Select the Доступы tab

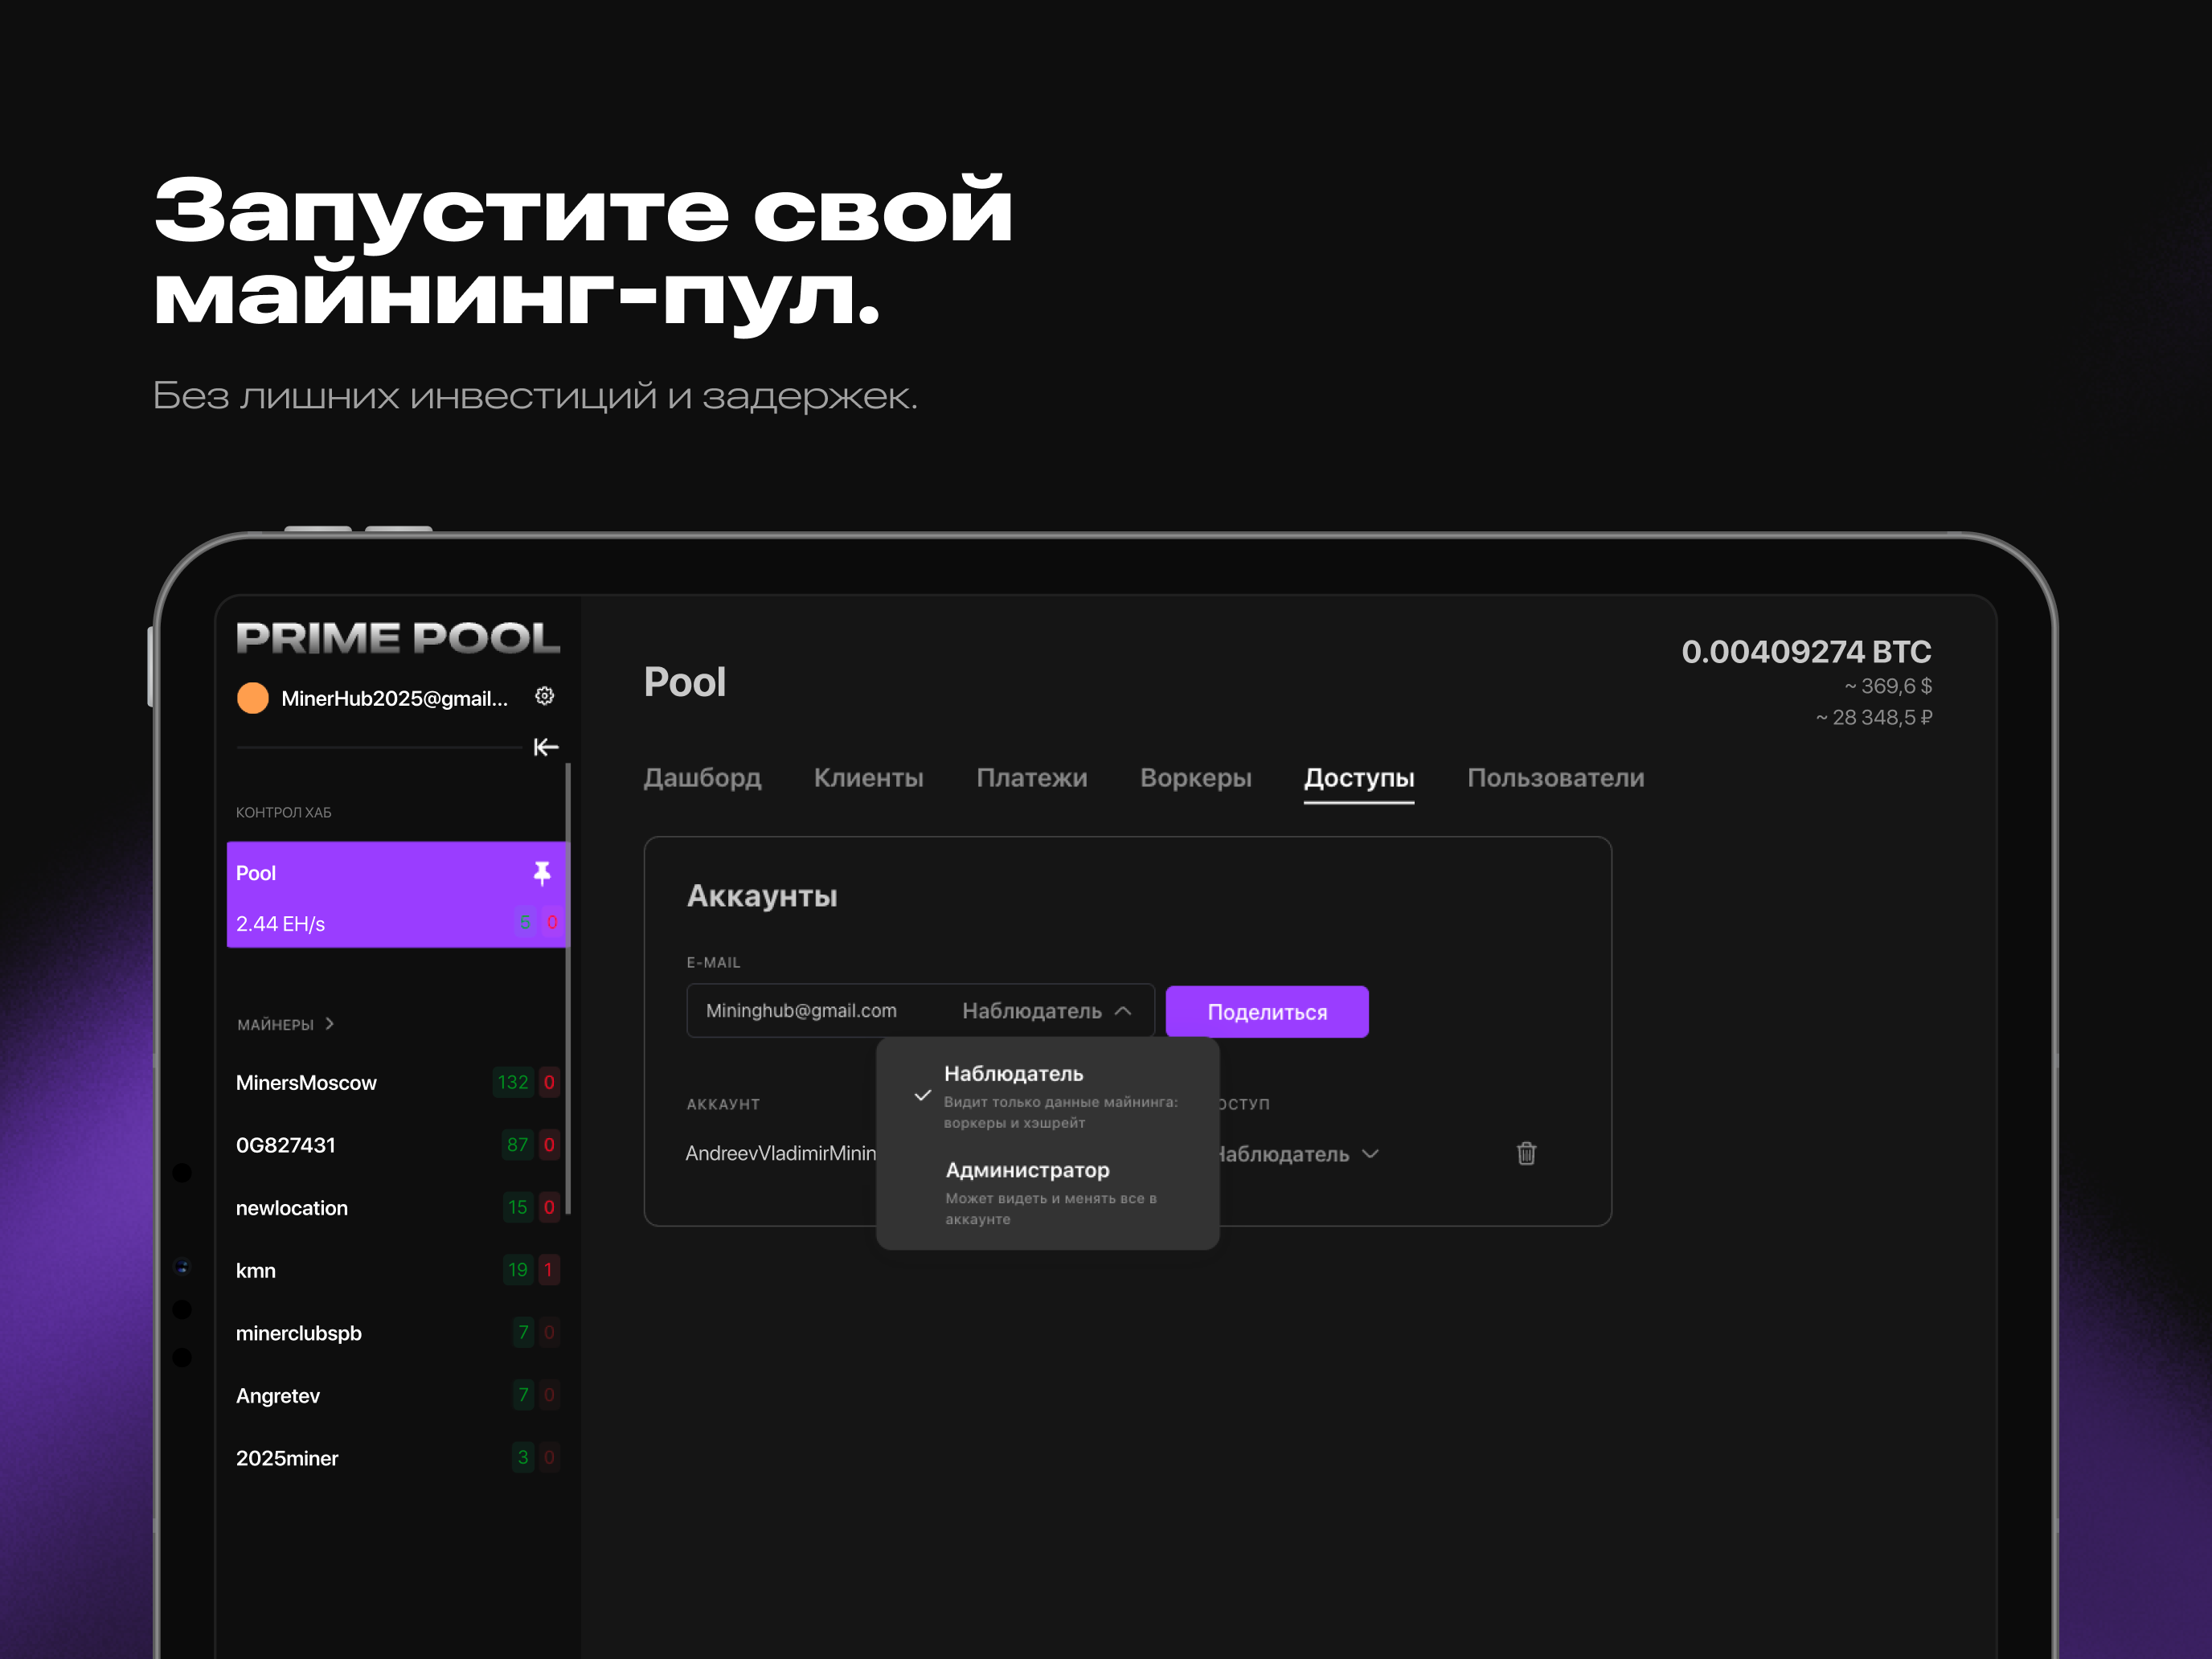coord(1359,779)
